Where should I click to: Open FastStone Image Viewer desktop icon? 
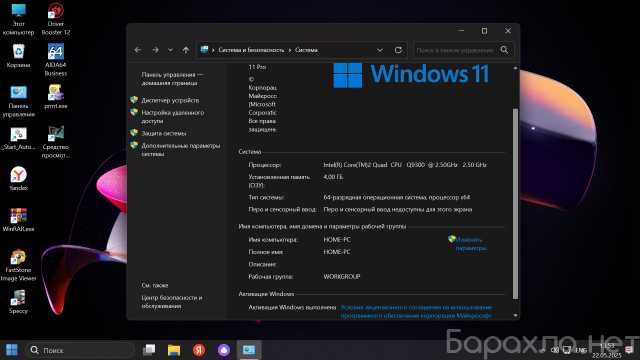pyautogui.click(x=18, y=265)
